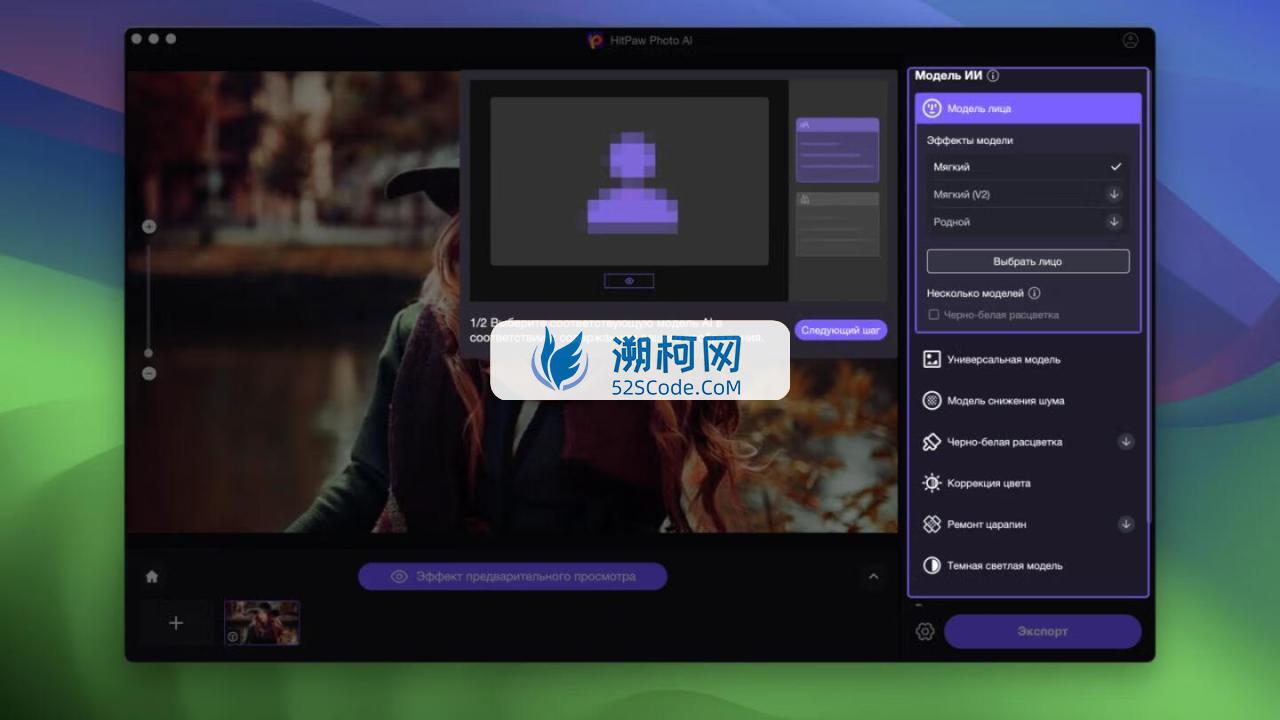Click the zoom slider handle
Image resolution: width=1280 pixels, height=720 pixels.
(x=149, y=353)
